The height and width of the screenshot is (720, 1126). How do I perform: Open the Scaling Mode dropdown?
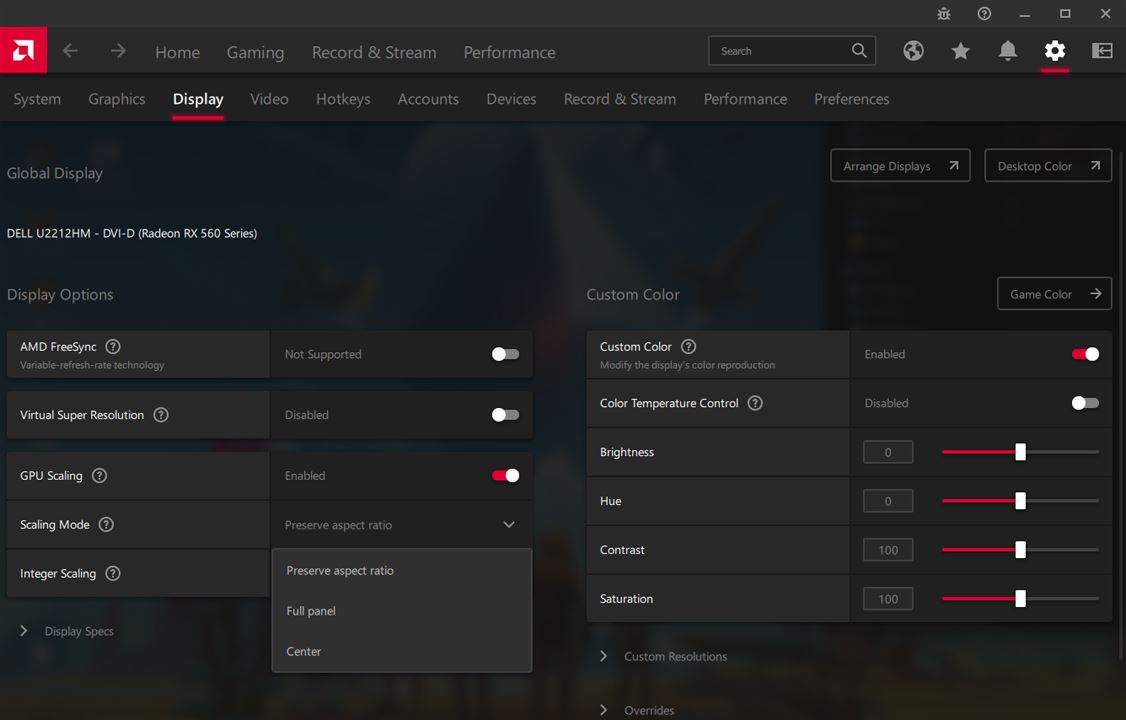pos(401,525)
